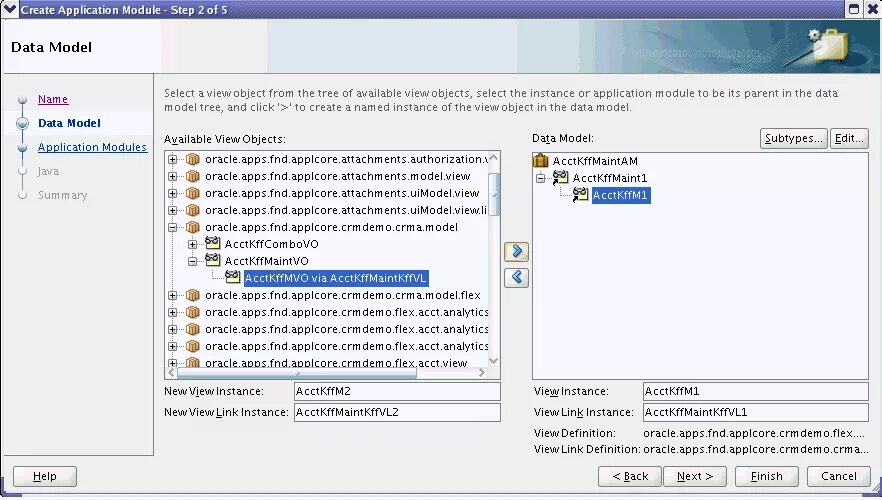Select the Data Model wizard step
882x500 pixels.
[69, 123]
